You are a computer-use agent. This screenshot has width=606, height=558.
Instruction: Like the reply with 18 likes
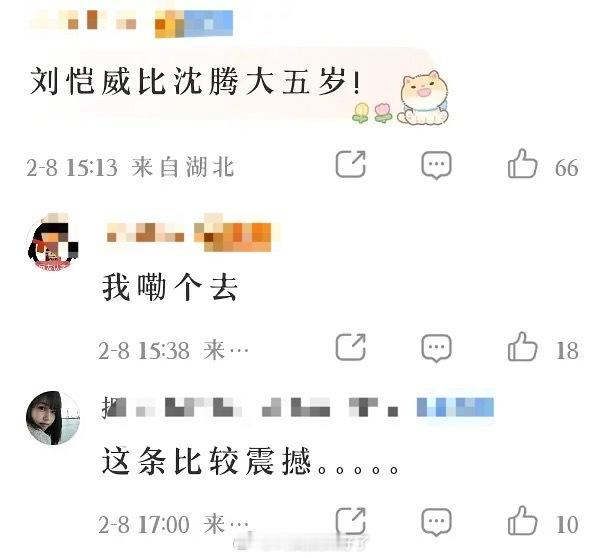[x=523, y=347]
